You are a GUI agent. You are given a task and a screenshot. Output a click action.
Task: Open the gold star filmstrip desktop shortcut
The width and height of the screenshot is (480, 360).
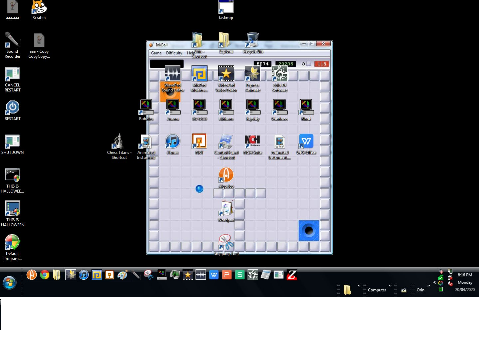coord(226,79)
